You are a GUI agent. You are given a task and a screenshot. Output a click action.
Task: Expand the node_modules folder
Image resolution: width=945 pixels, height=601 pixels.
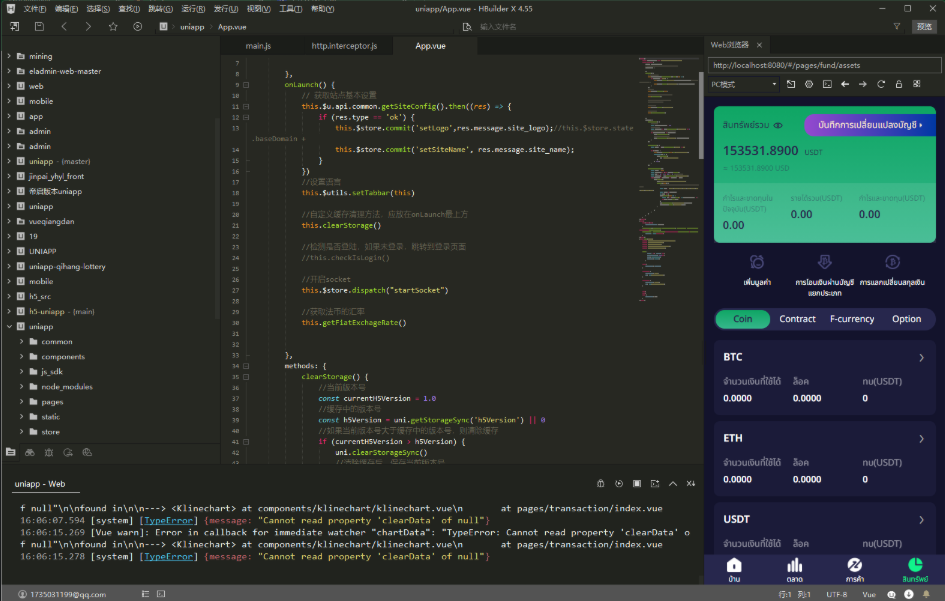(x=22, y=386)
